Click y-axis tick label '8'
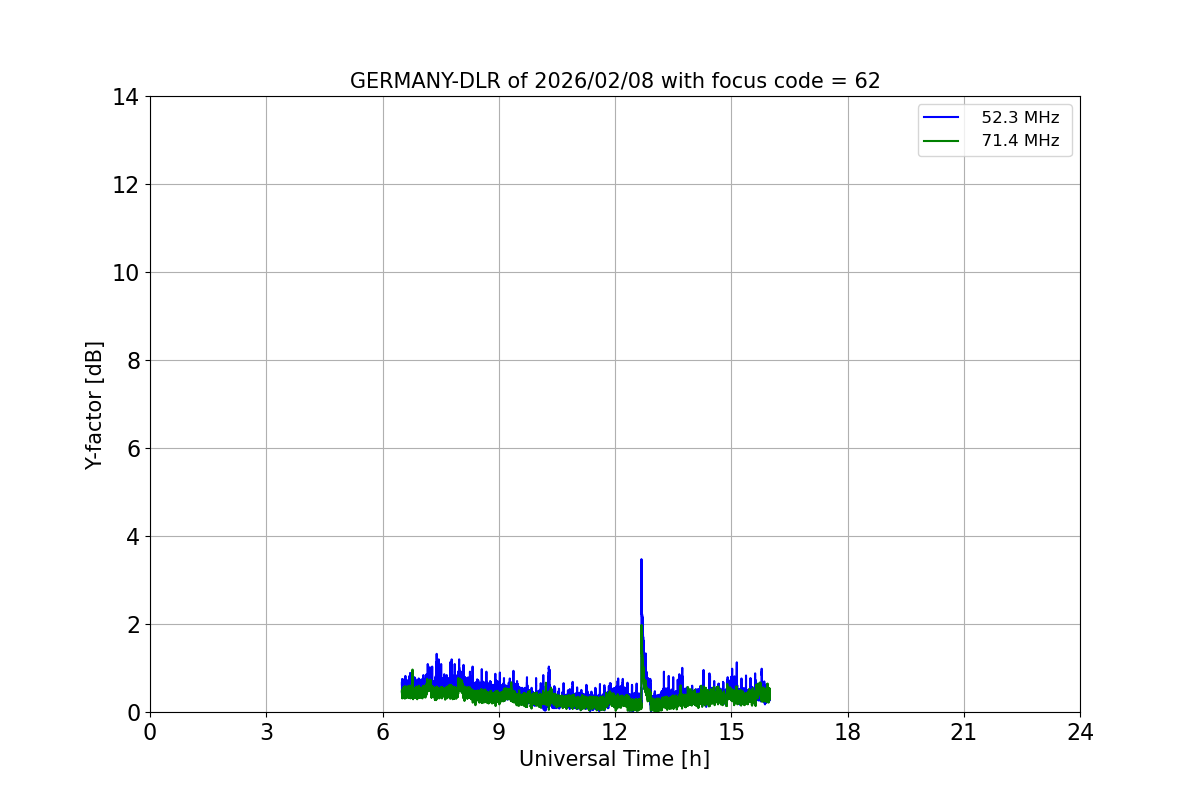 tap(132, 361)
